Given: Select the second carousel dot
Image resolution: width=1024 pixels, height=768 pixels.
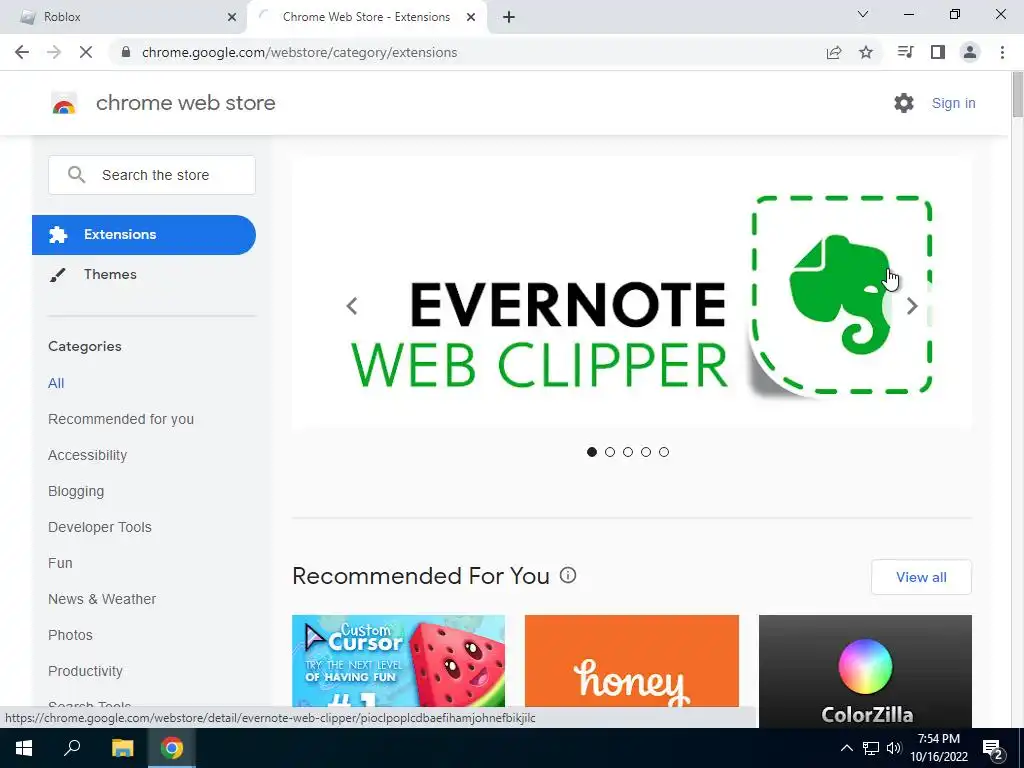Looking at the screenshot, I should pyautogui.click(x=610, y=452).
